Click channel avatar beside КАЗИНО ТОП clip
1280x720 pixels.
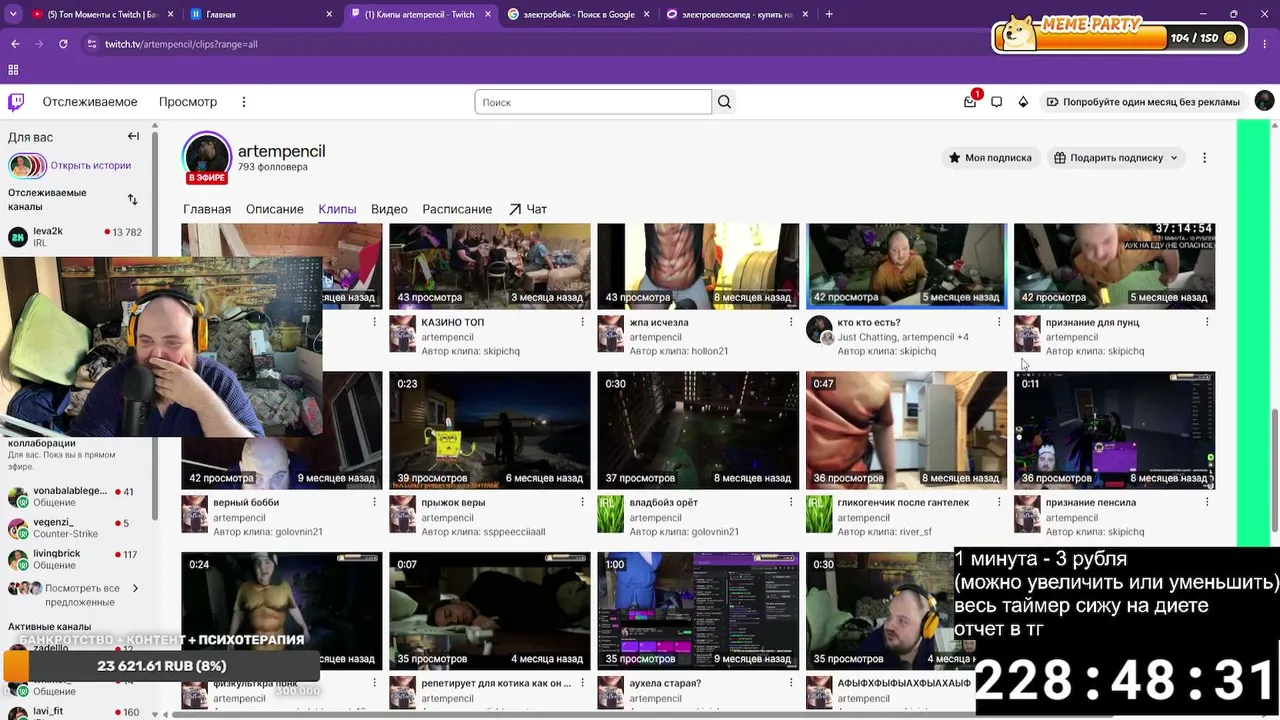pos(402,334)
